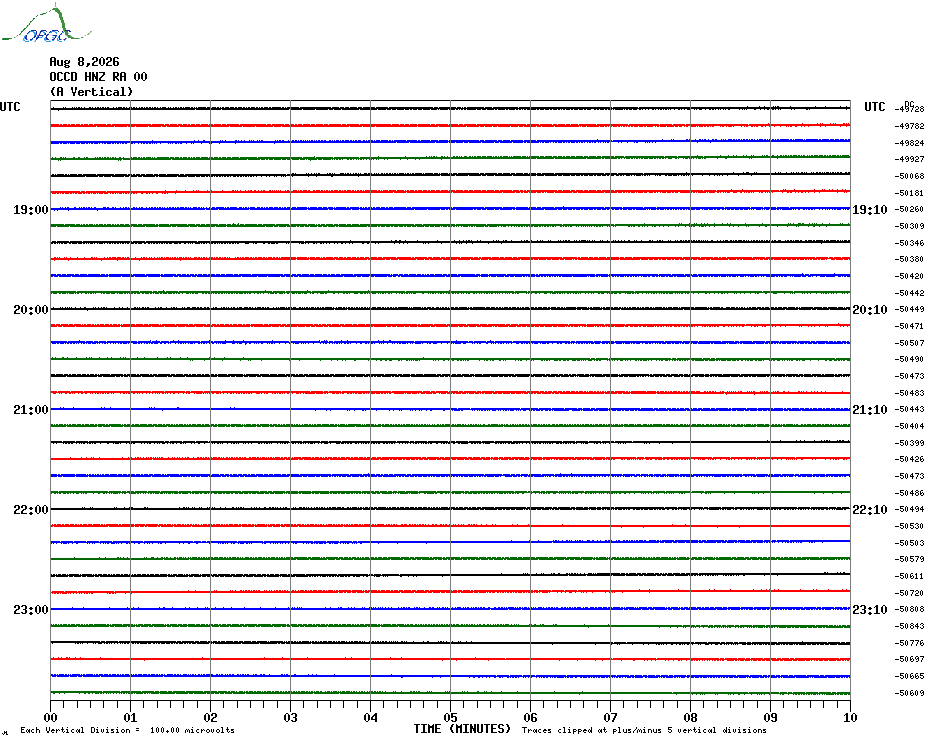Viewport: 930px width, 744px height.
Task: Click the OFGC logo at top left
Action: pos(47,24)
